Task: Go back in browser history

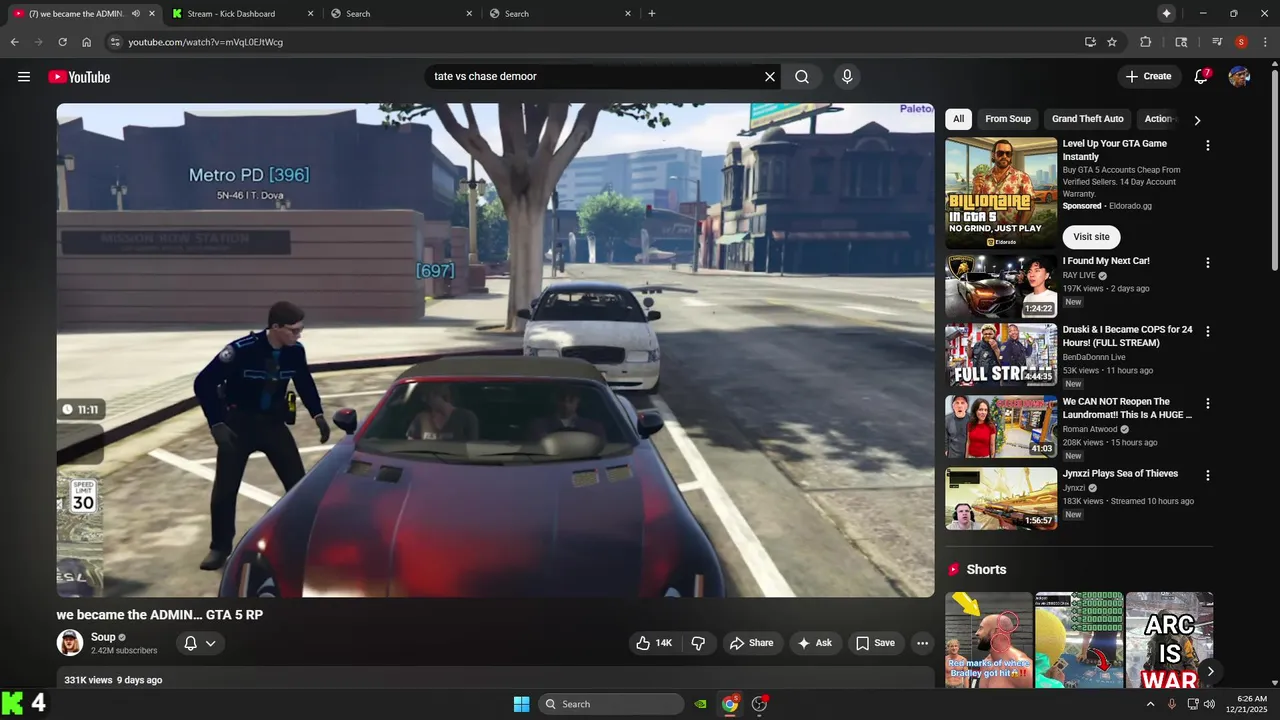Action: [14, 42]
